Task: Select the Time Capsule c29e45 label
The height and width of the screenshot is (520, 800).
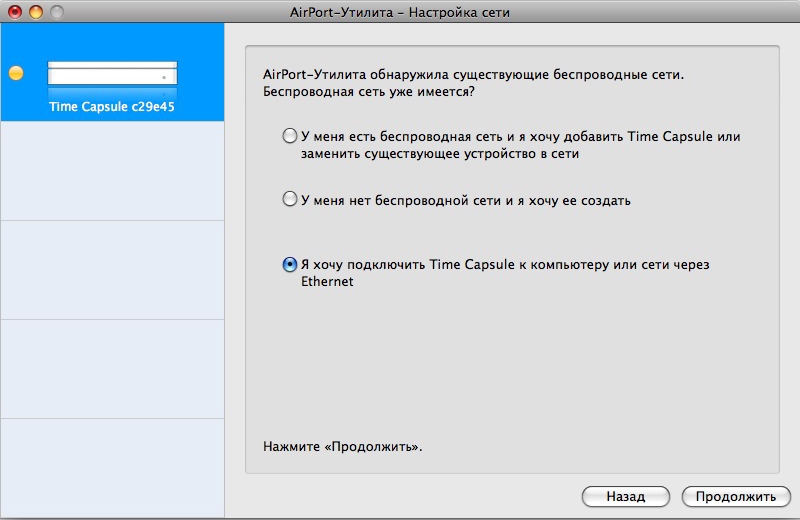Action: click(x=112, y=106)
